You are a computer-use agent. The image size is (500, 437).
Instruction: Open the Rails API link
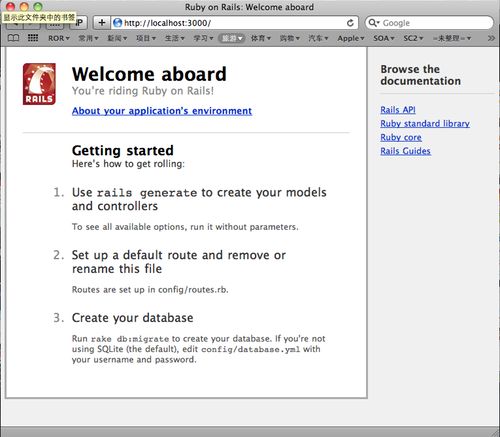point(398,110)
